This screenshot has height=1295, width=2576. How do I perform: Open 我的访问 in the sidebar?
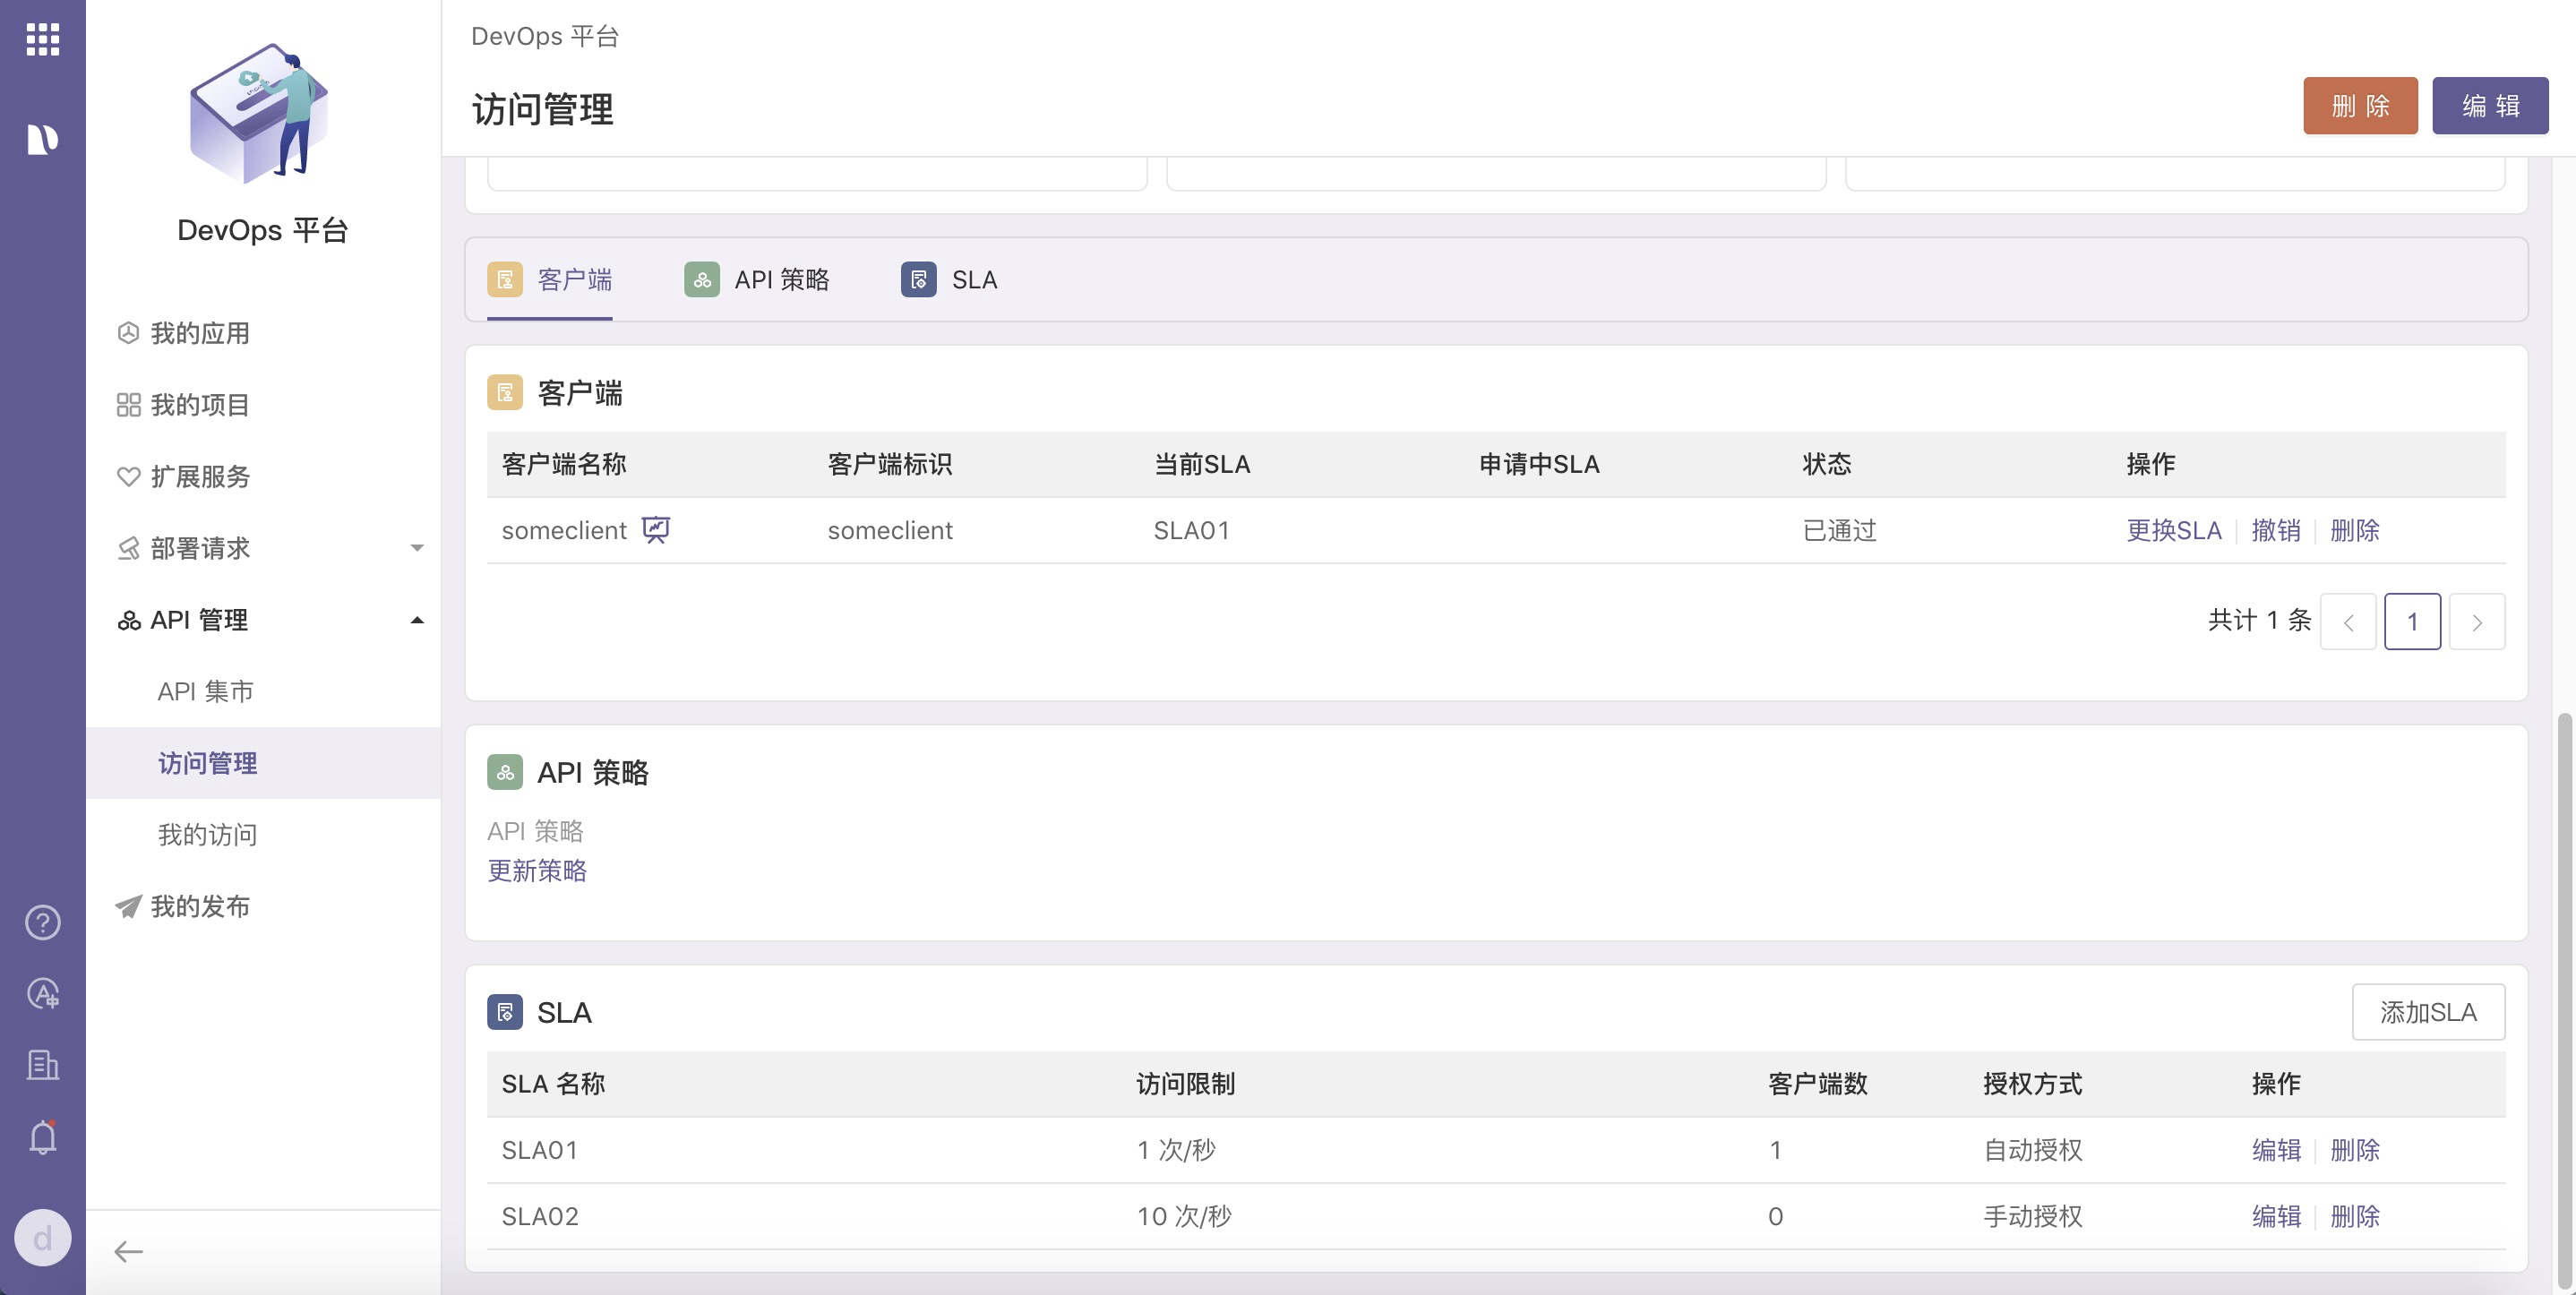coord(208,835)
